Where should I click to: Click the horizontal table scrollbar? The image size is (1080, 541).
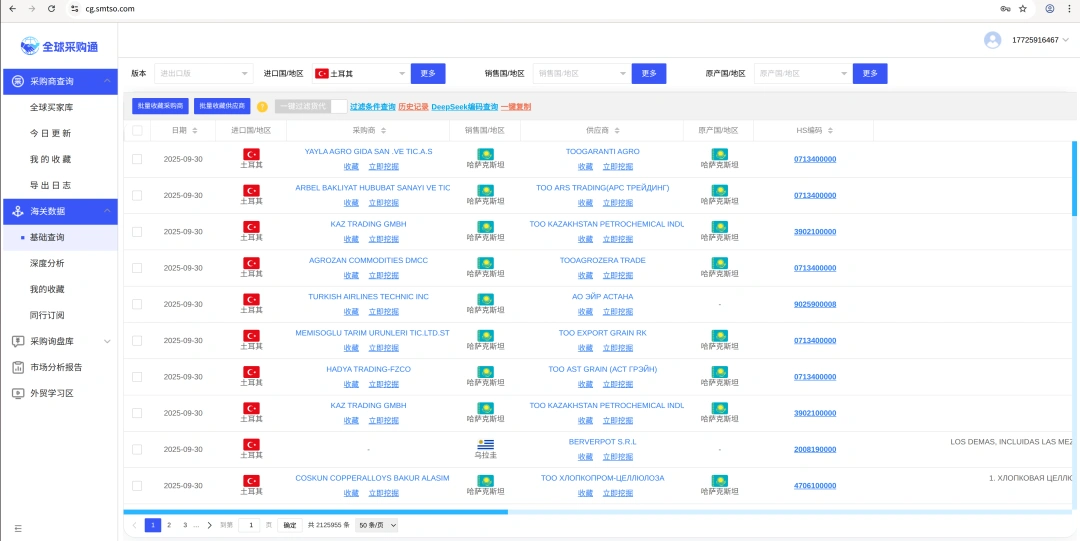pos(315,512)
